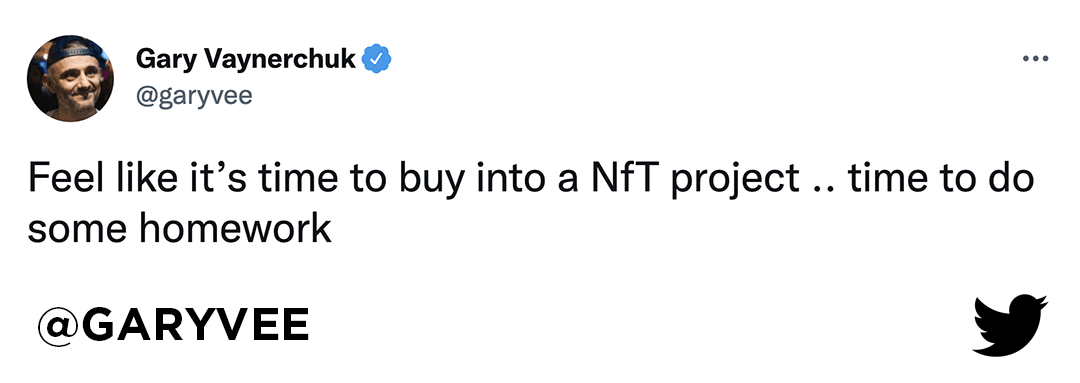This screenshot has width=1080, height=383.
Task: Click the word "some" on the second line
Action: pyautogui.click(x=78, y=231)
